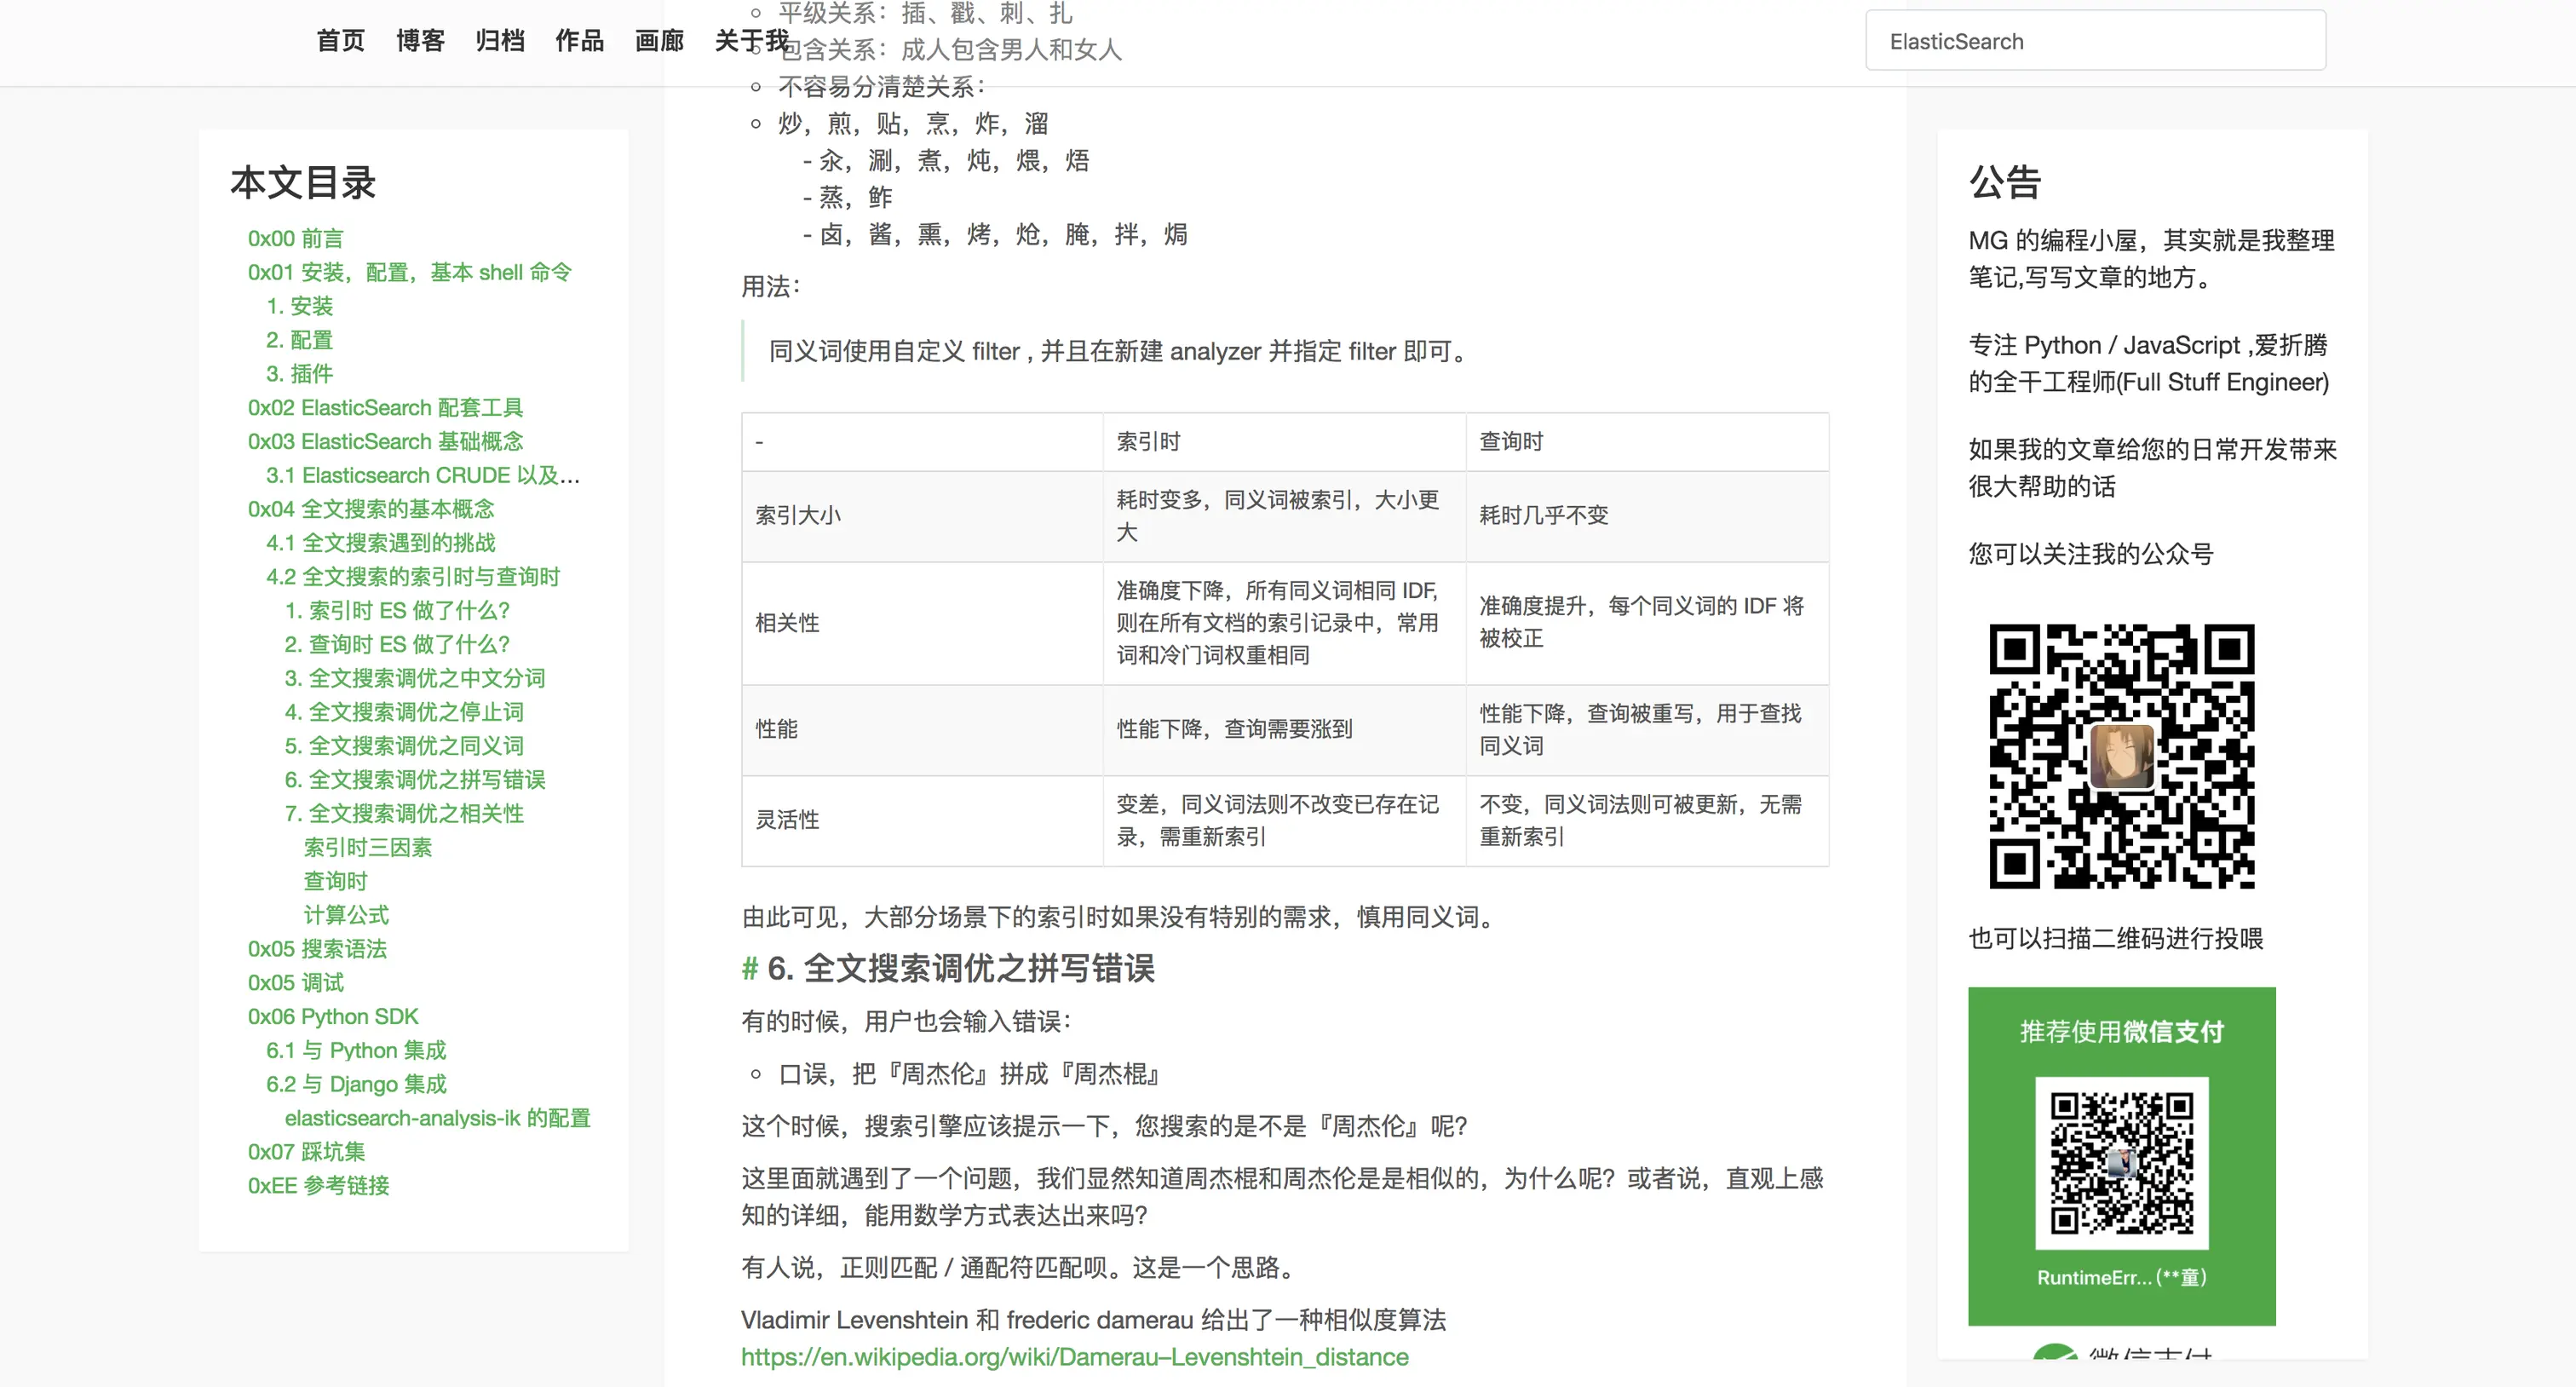Open the Damerau–Levenshtein distance Wikipedia link
This screenshot has width=2576, height=1387.
point(1074,1357)
